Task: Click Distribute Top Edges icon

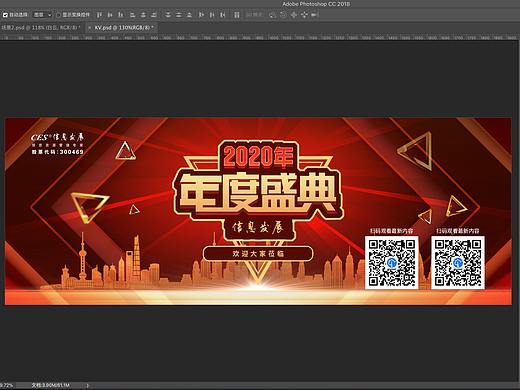Action: coord(168,15)
